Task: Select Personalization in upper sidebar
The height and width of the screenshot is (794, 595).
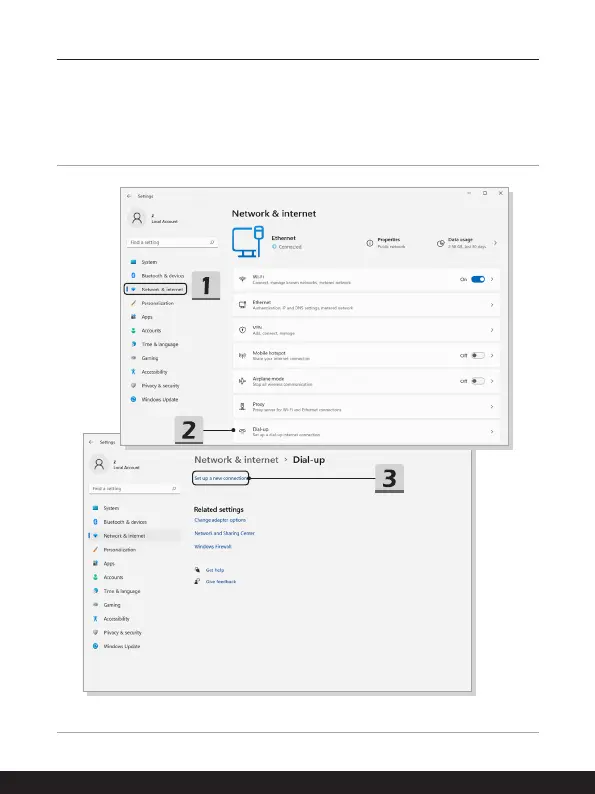Action: point(157,303)
